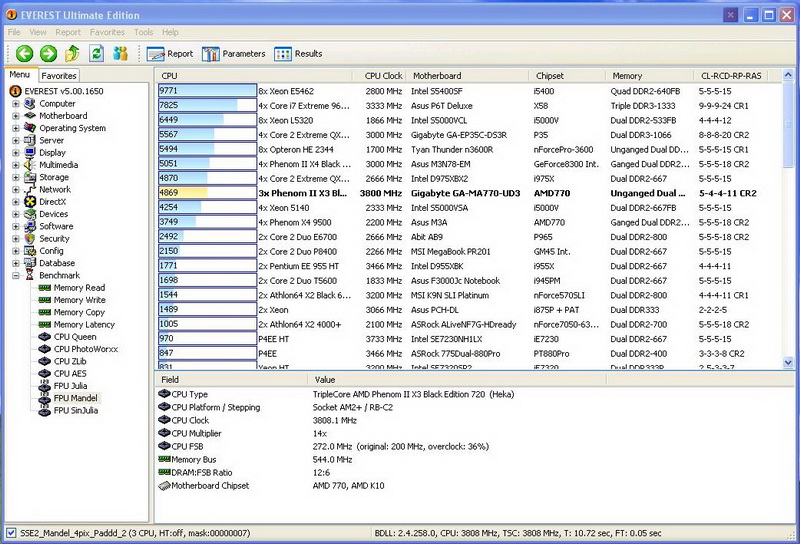
Task: Sort by the CL-RCD-RP-RAS column header
Action: (x=731, y=76)
